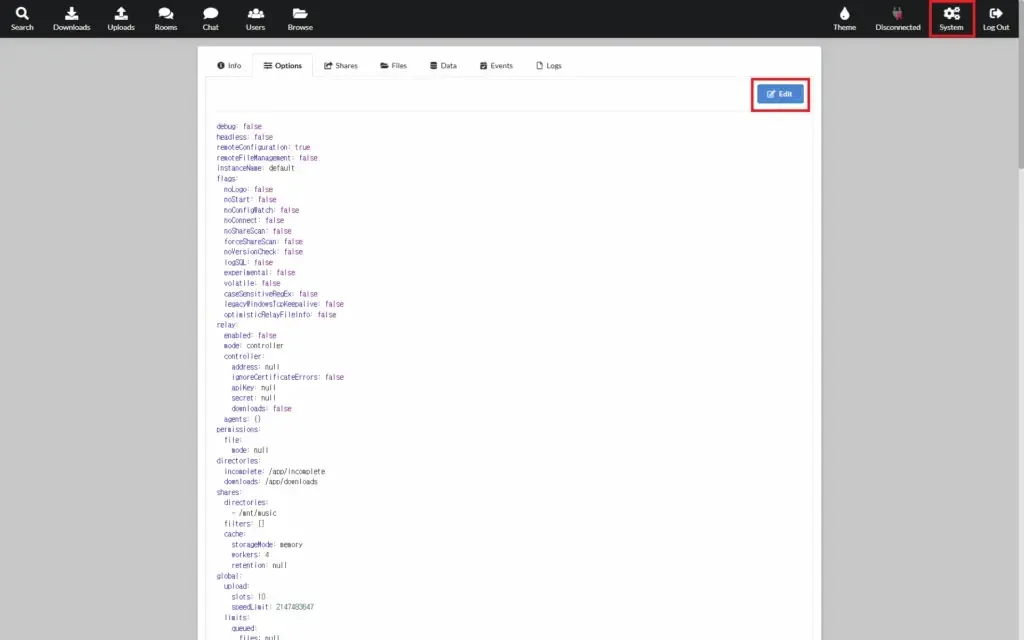1024x640 pixels.
Task: Switch to the Info tab
Action: click(228, 65)
